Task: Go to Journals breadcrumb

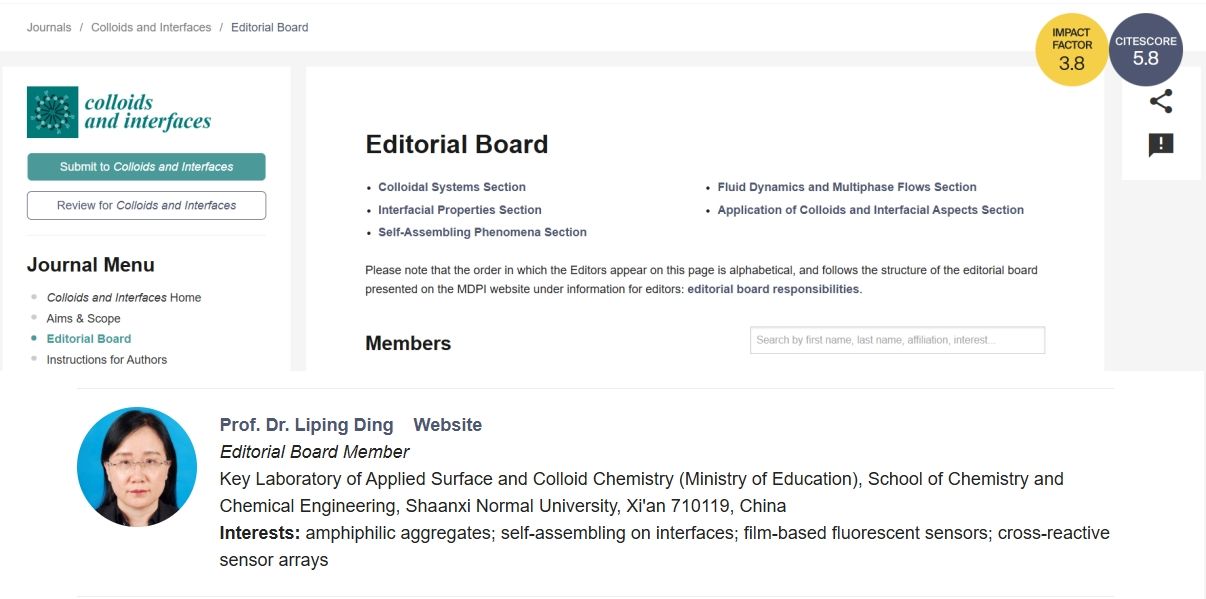Action: (x=49, y=28)
